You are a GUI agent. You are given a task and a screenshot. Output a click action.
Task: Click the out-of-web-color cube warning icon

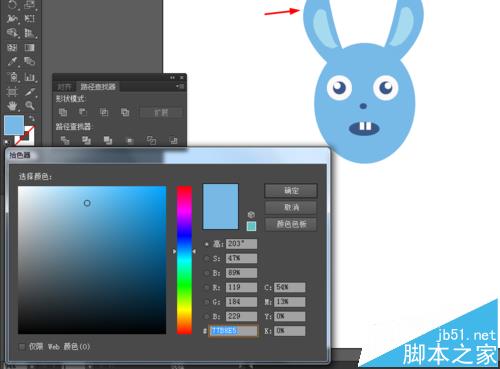tap(251, 214)
